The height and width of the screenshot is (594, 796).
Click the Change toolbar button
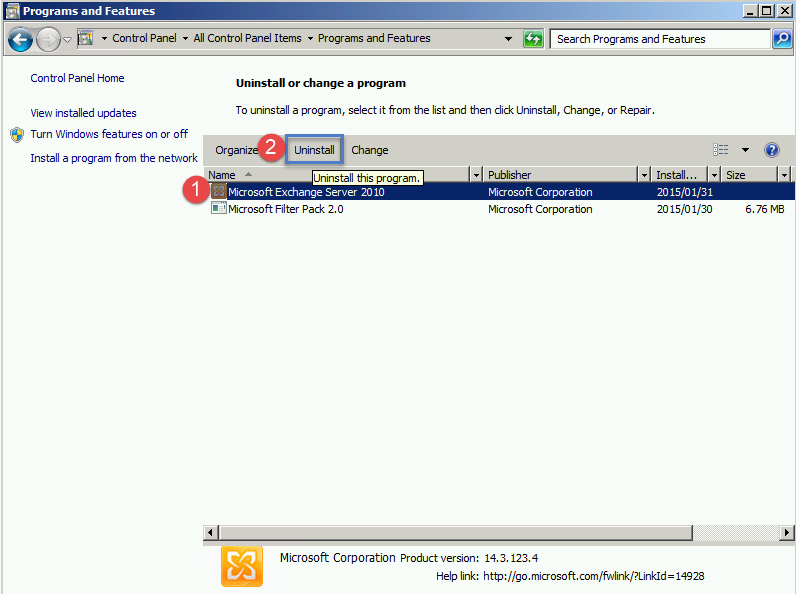pyautogui.click(x=370, y=150)
